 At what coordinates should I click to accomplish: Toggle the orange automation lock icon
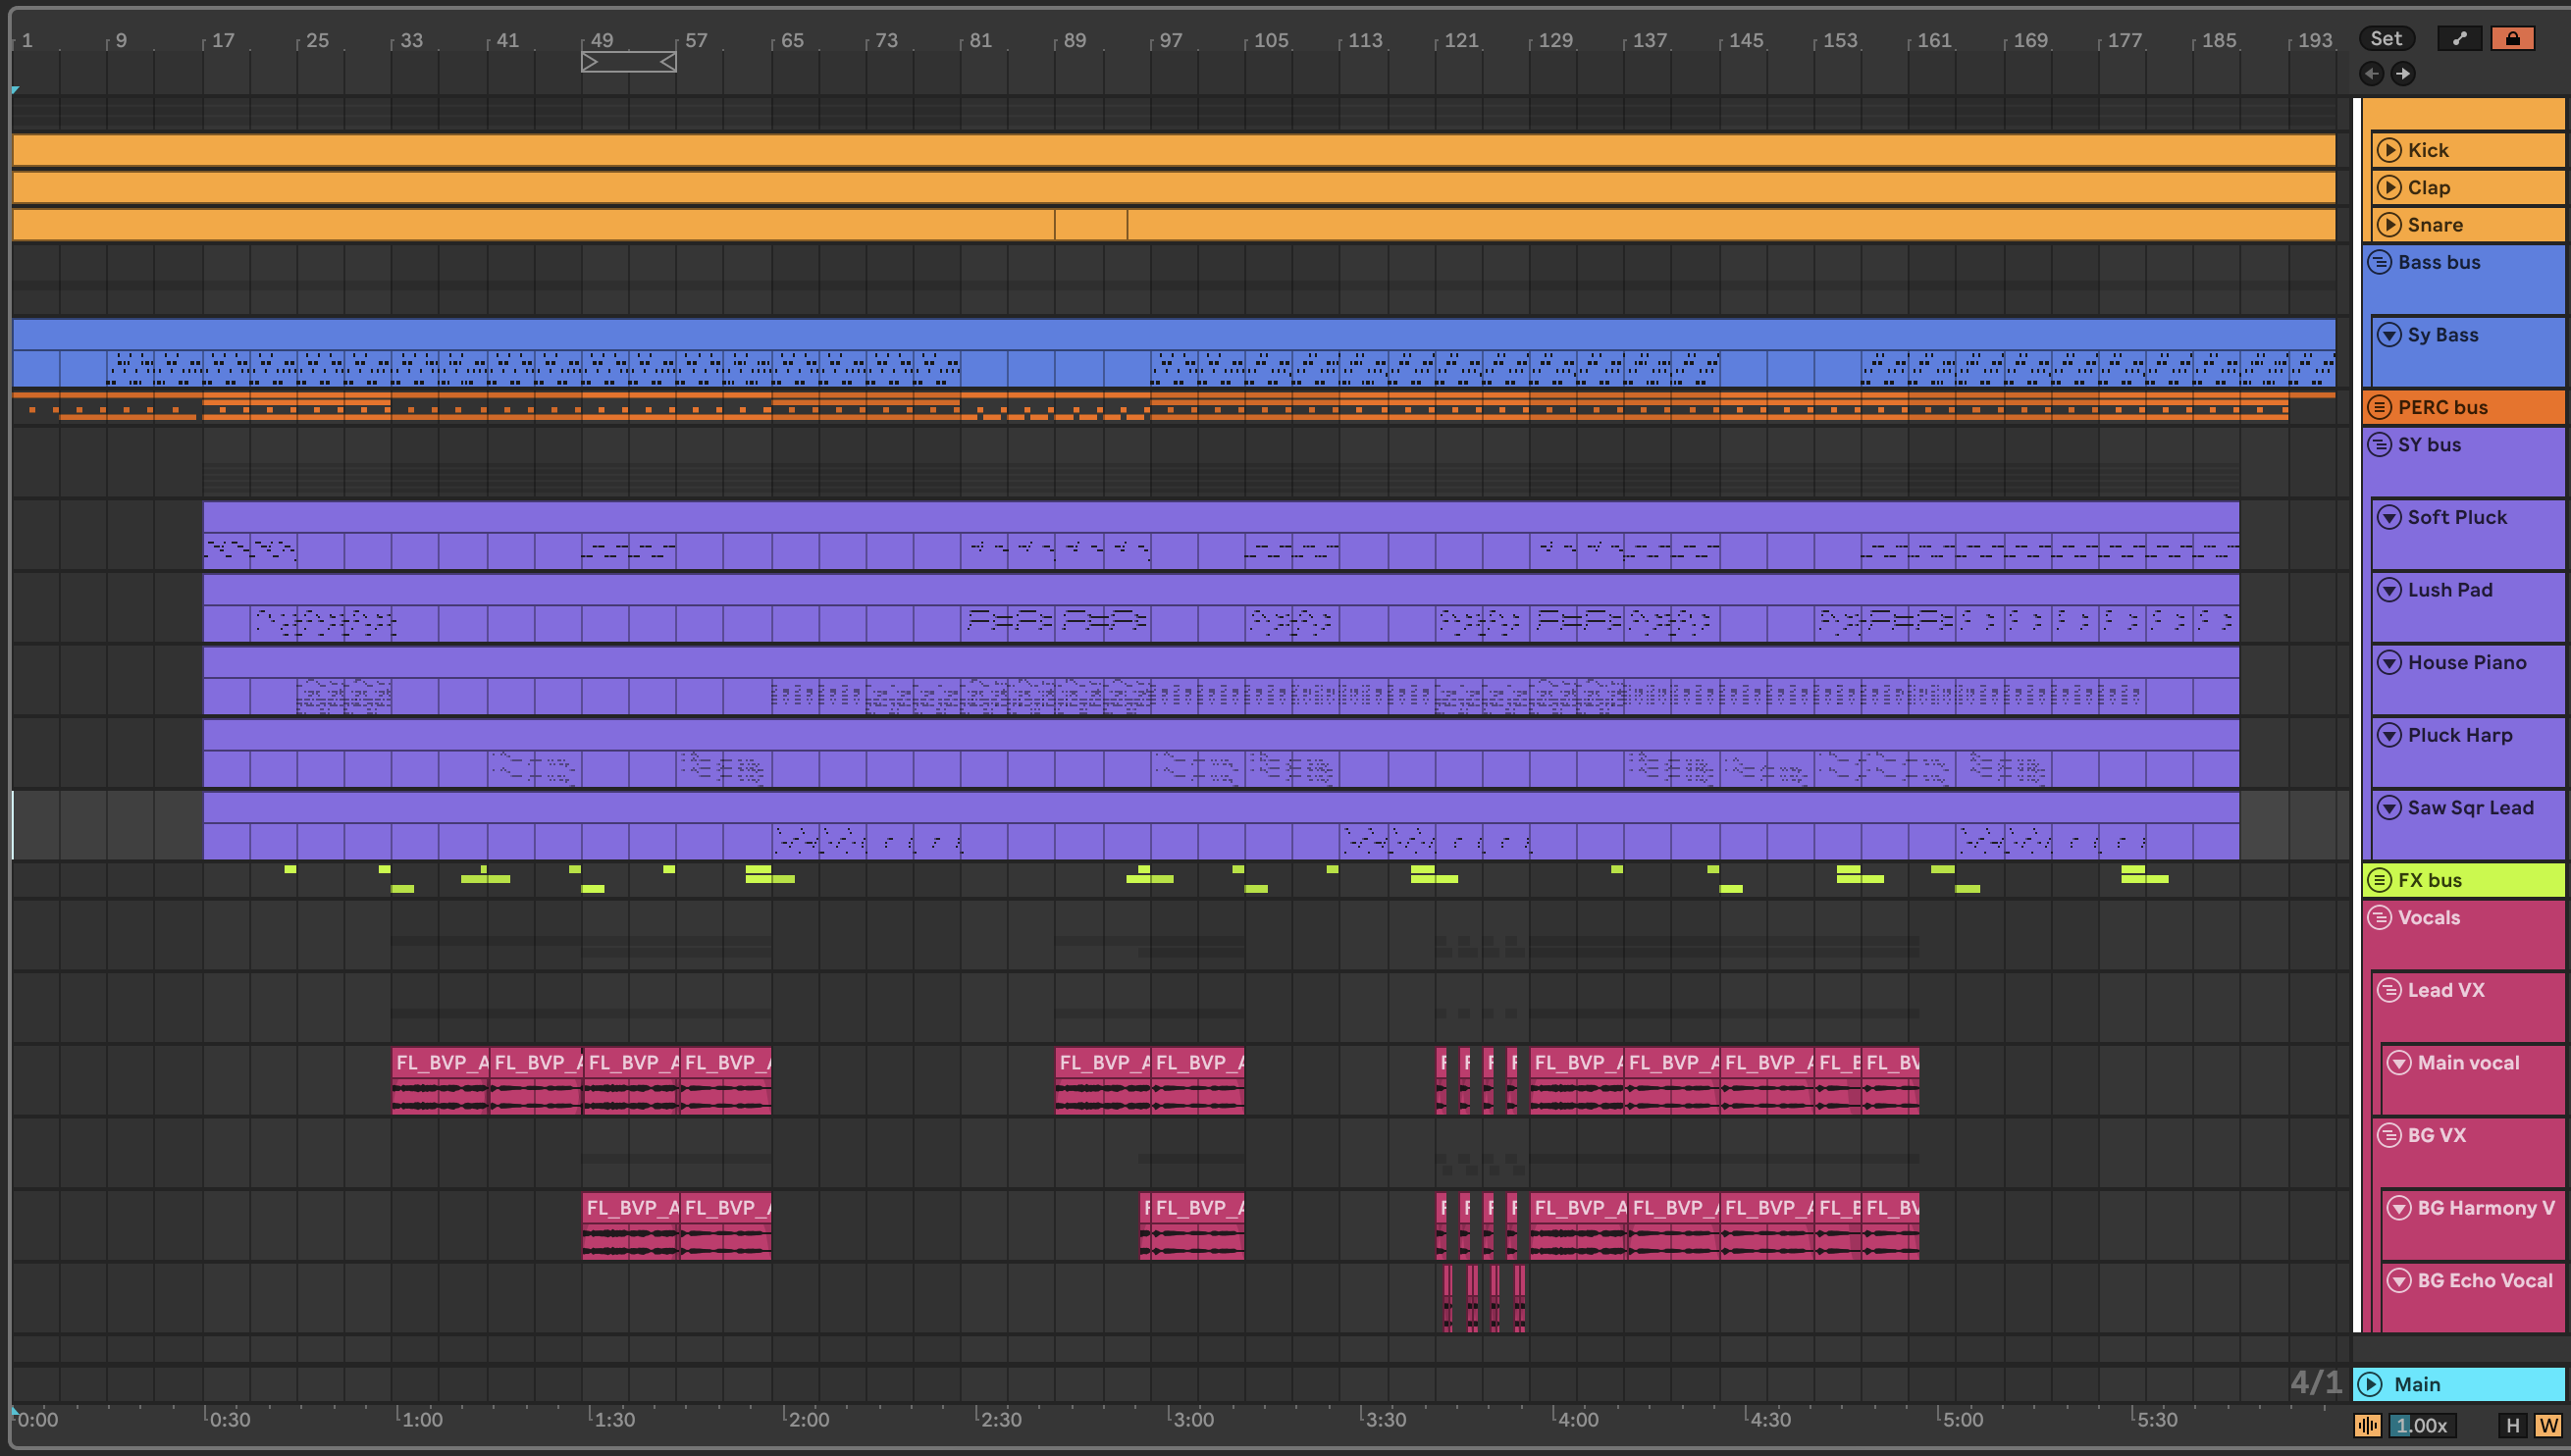pyautogui.click(x=2512, y=38)
